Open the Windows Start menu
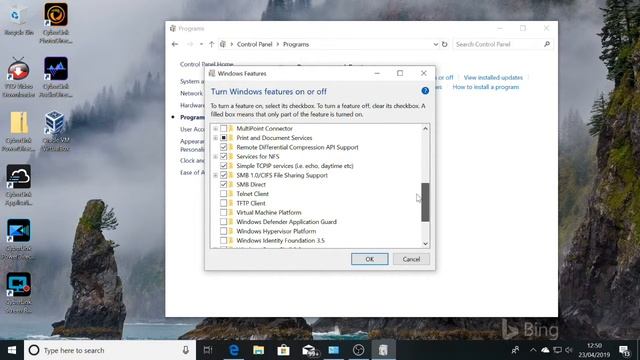 click(12, 350)
